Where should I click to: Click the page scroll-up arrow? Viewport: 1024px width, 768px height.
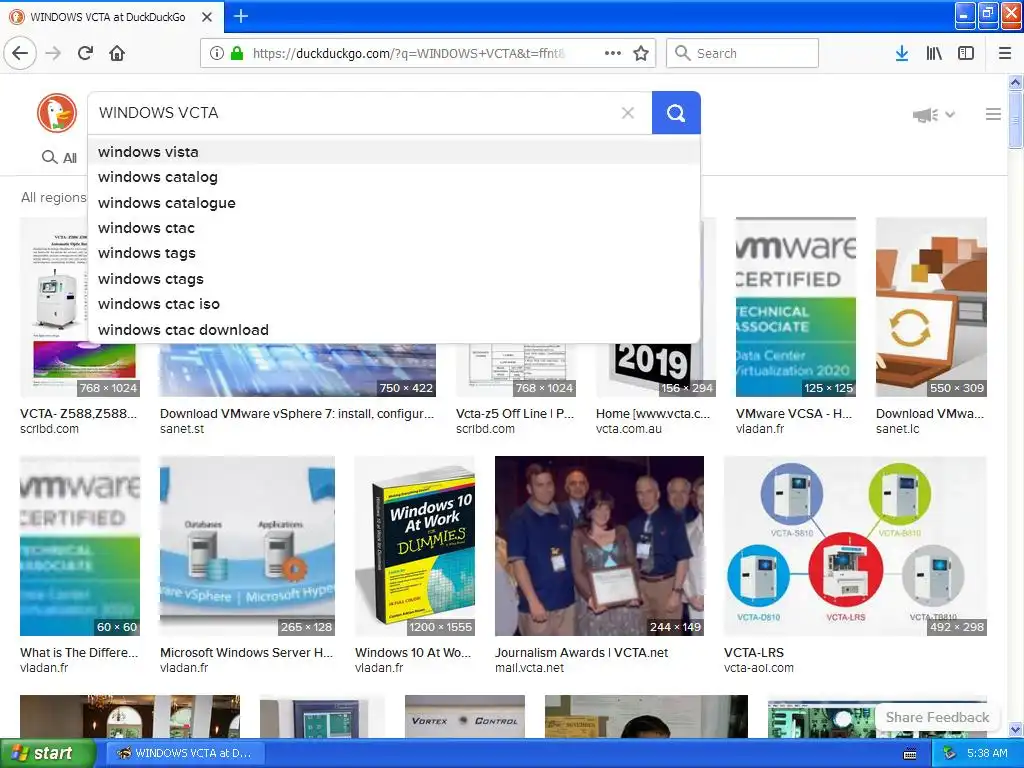click(x=1015, y=82)
